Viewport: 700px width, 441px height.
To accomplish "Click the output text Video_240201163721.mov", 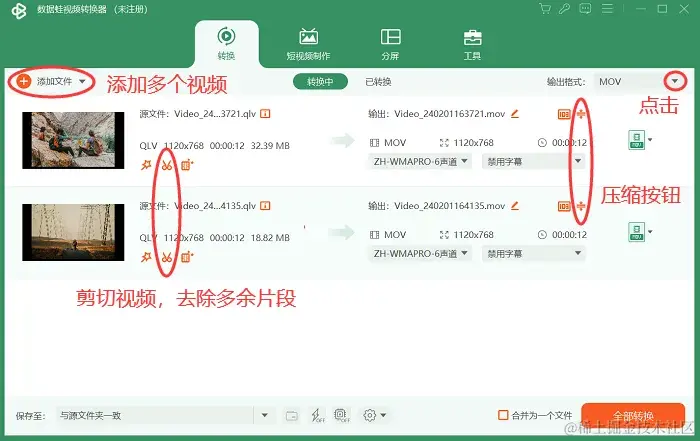I will click(x=450, y=114).
